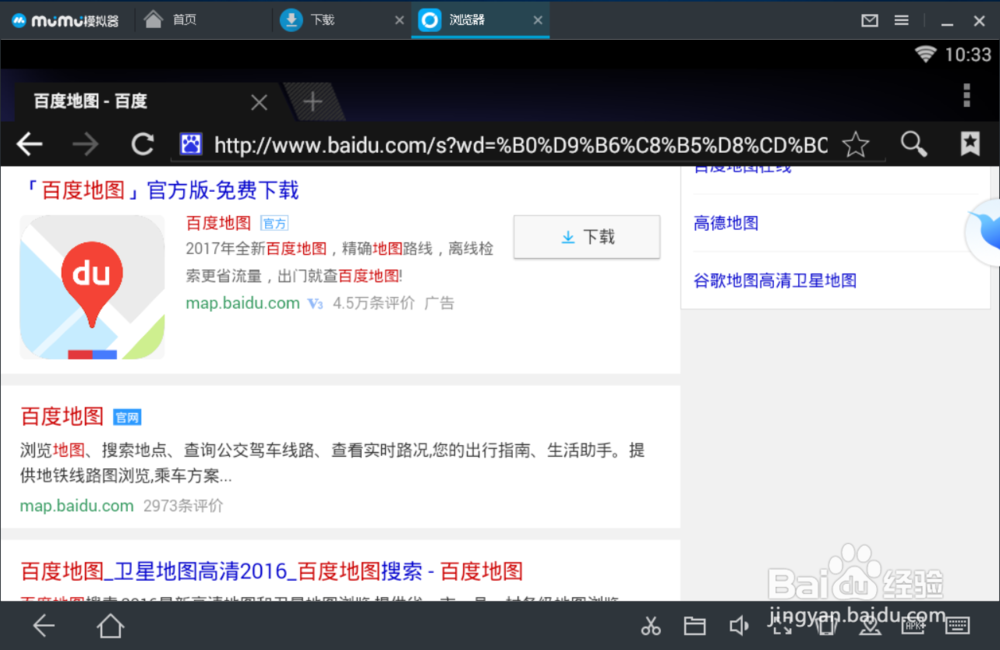Screen dimensions: 1000x650
Task: Close the 百度地图 - 百度 browser tab
Action: (259, 102)
